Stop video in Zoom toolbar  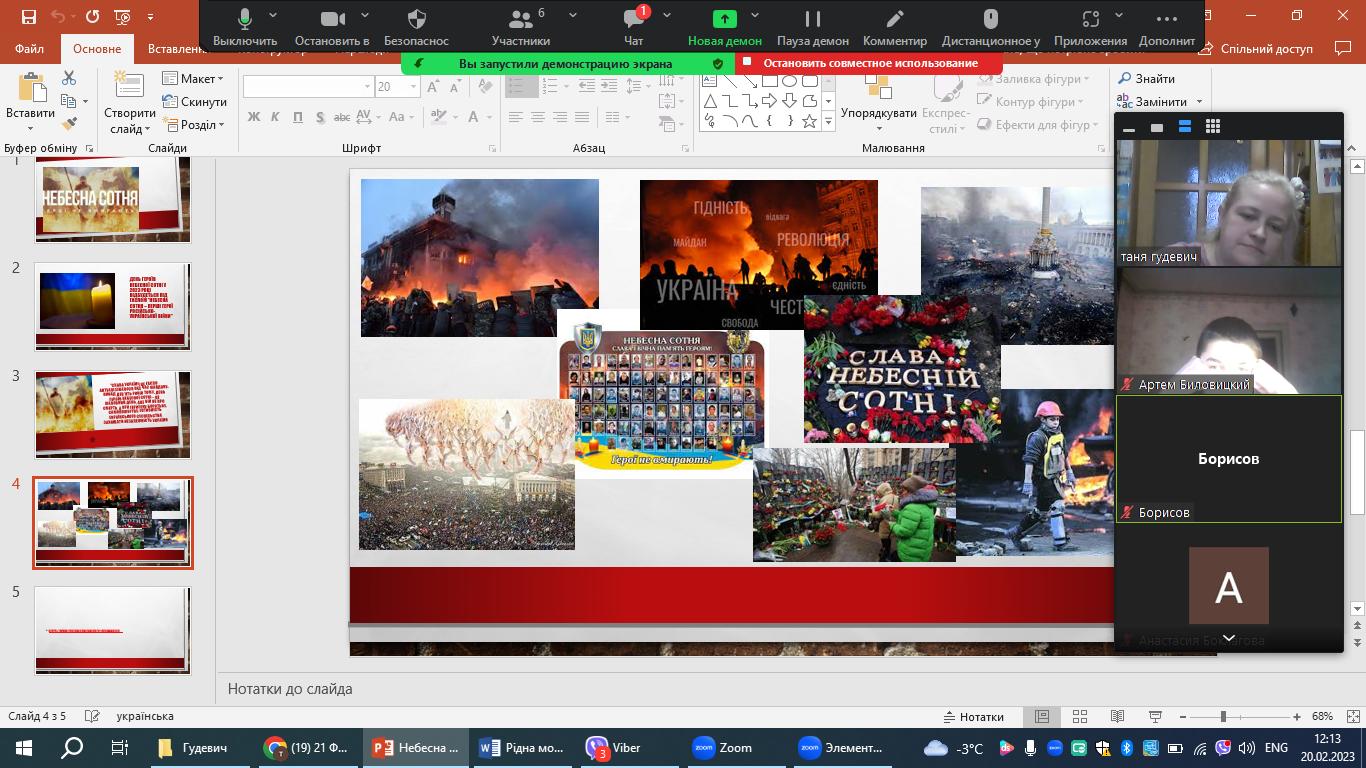(x=332, y=27)
